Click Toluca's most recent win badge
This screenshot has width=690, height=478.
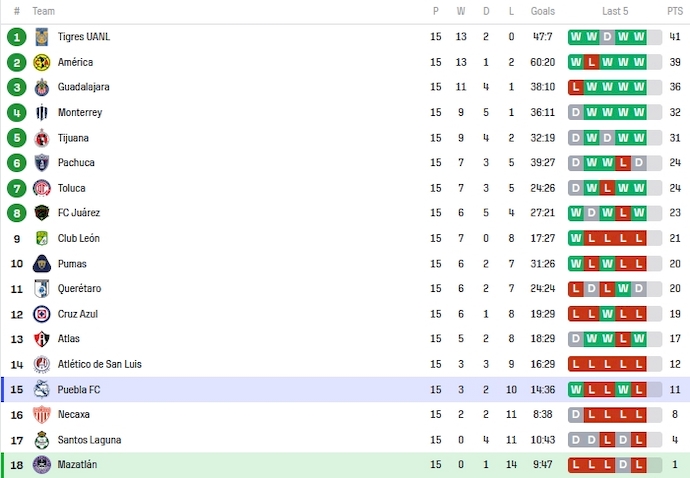[x=639, y=188]
